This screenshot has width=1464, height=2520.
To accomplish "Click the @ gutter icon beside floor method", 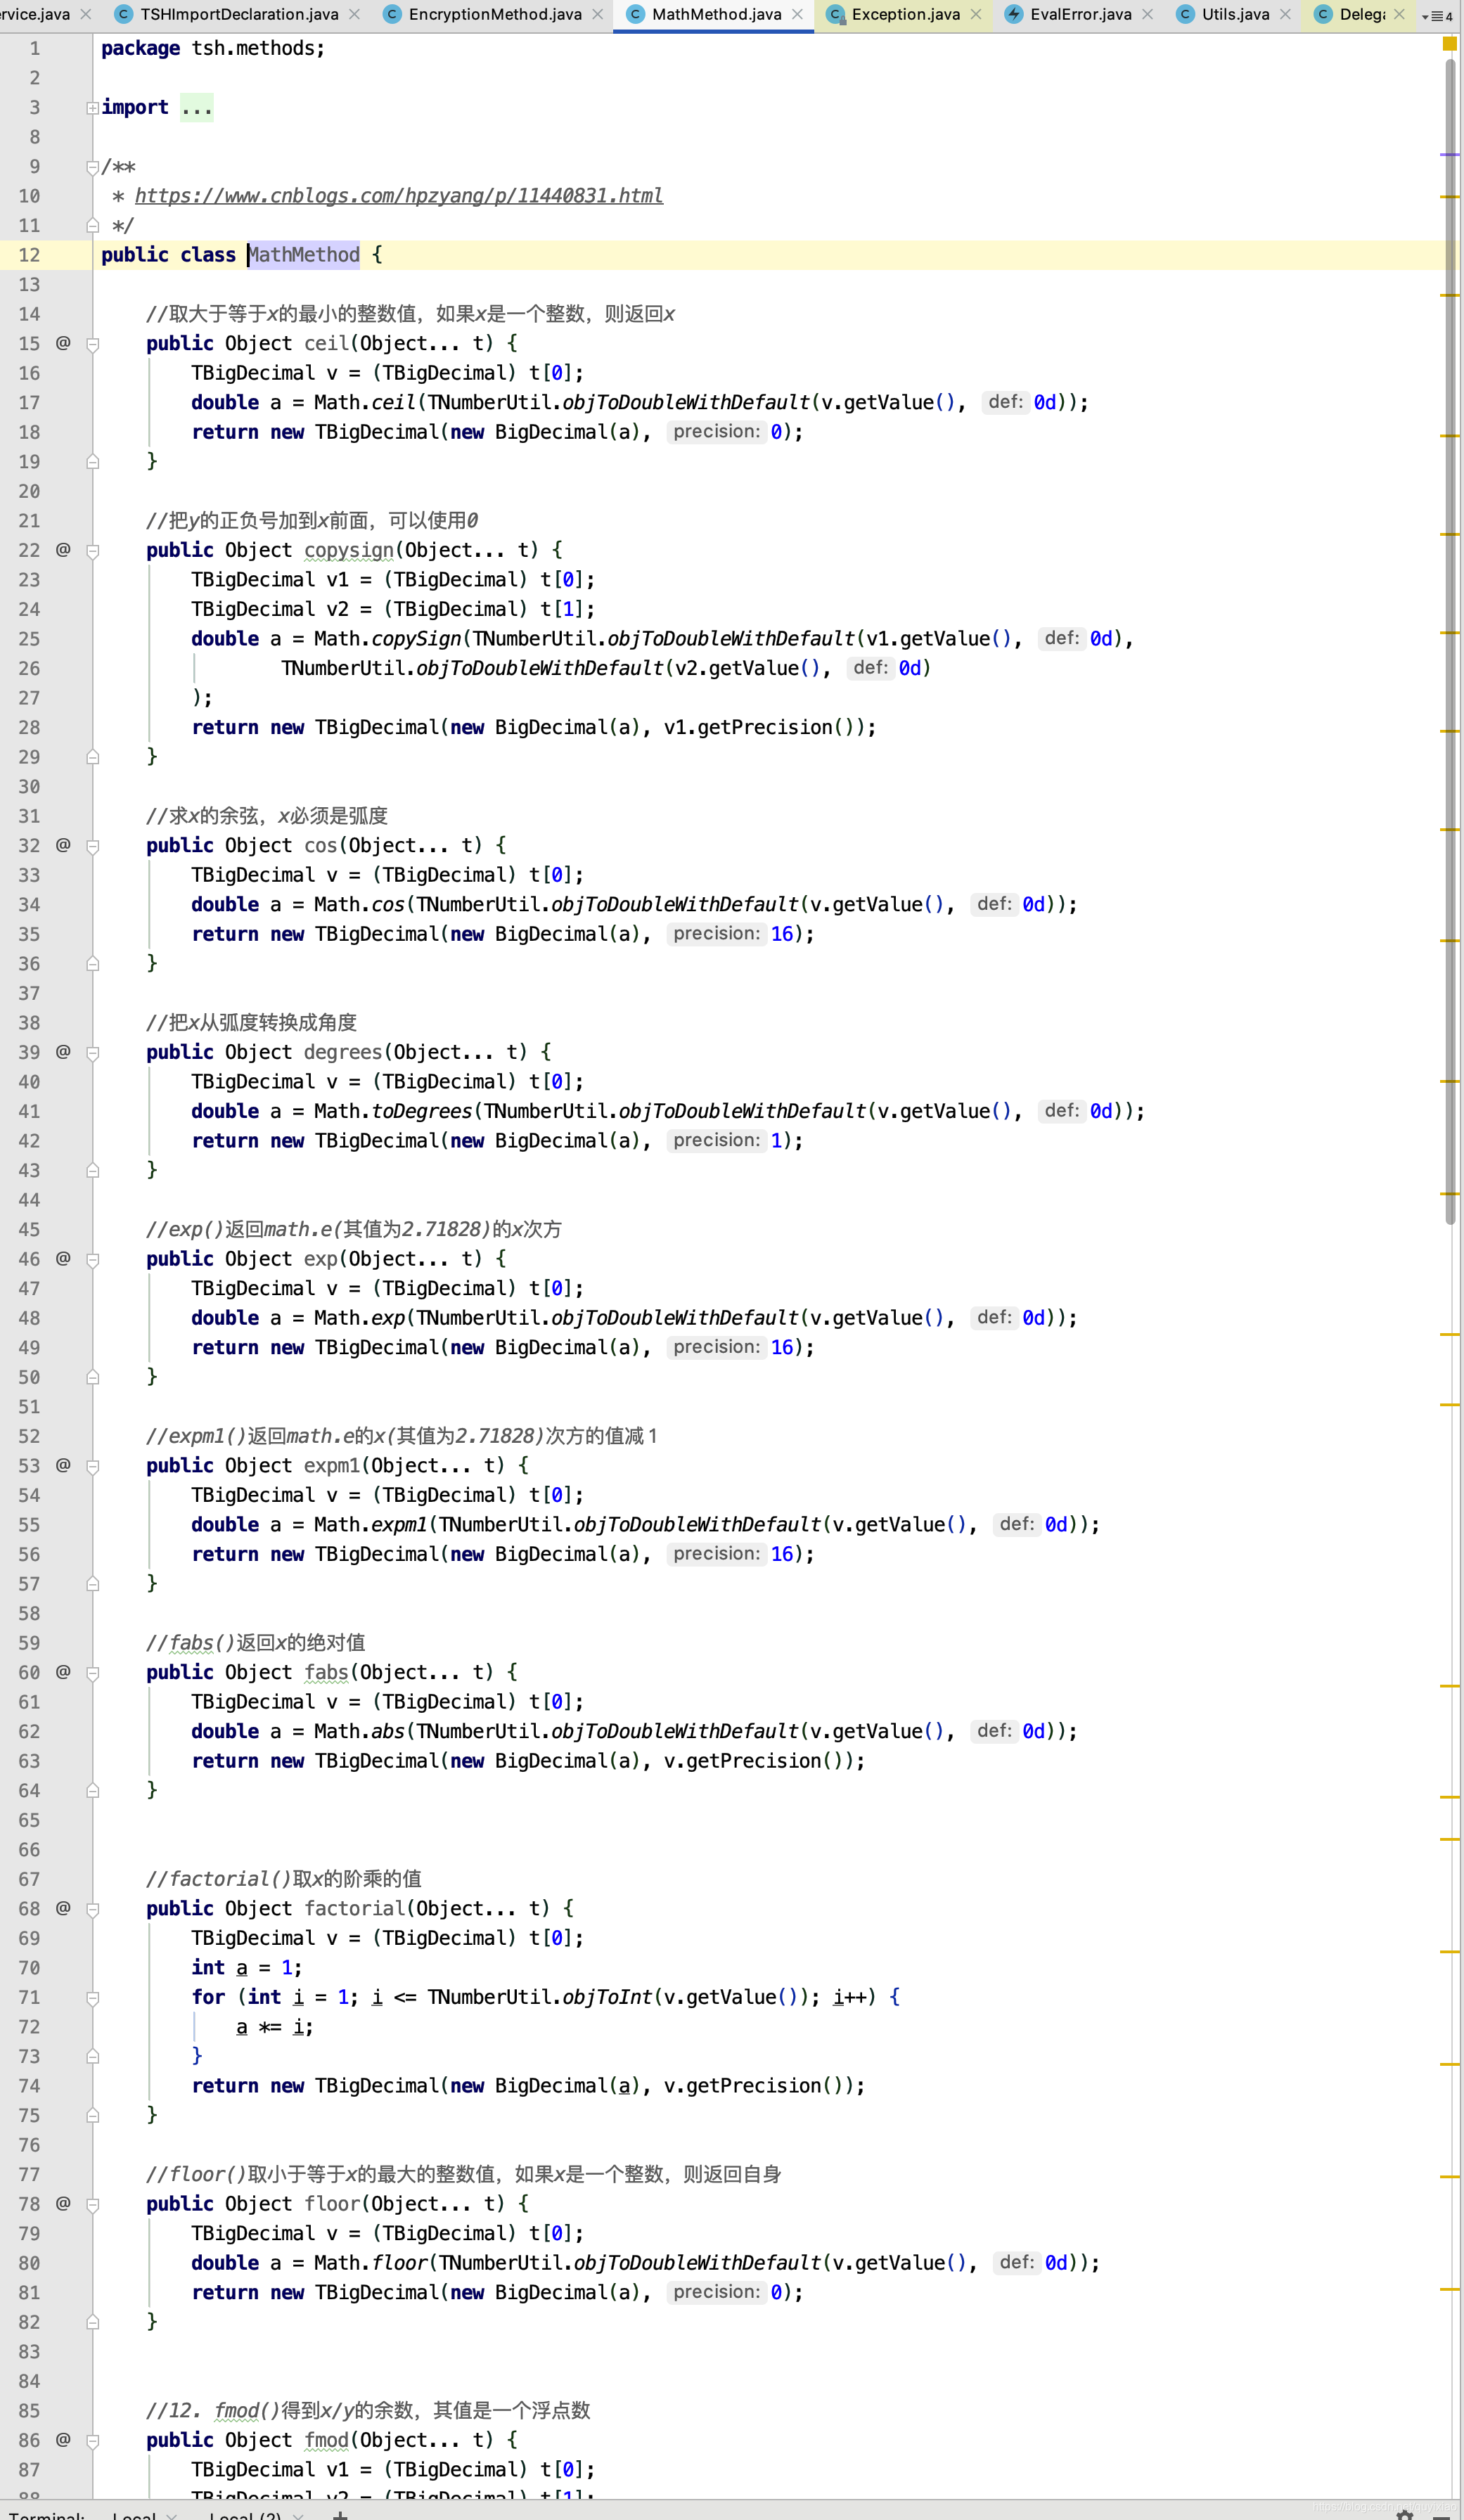I will (63, 2203).
